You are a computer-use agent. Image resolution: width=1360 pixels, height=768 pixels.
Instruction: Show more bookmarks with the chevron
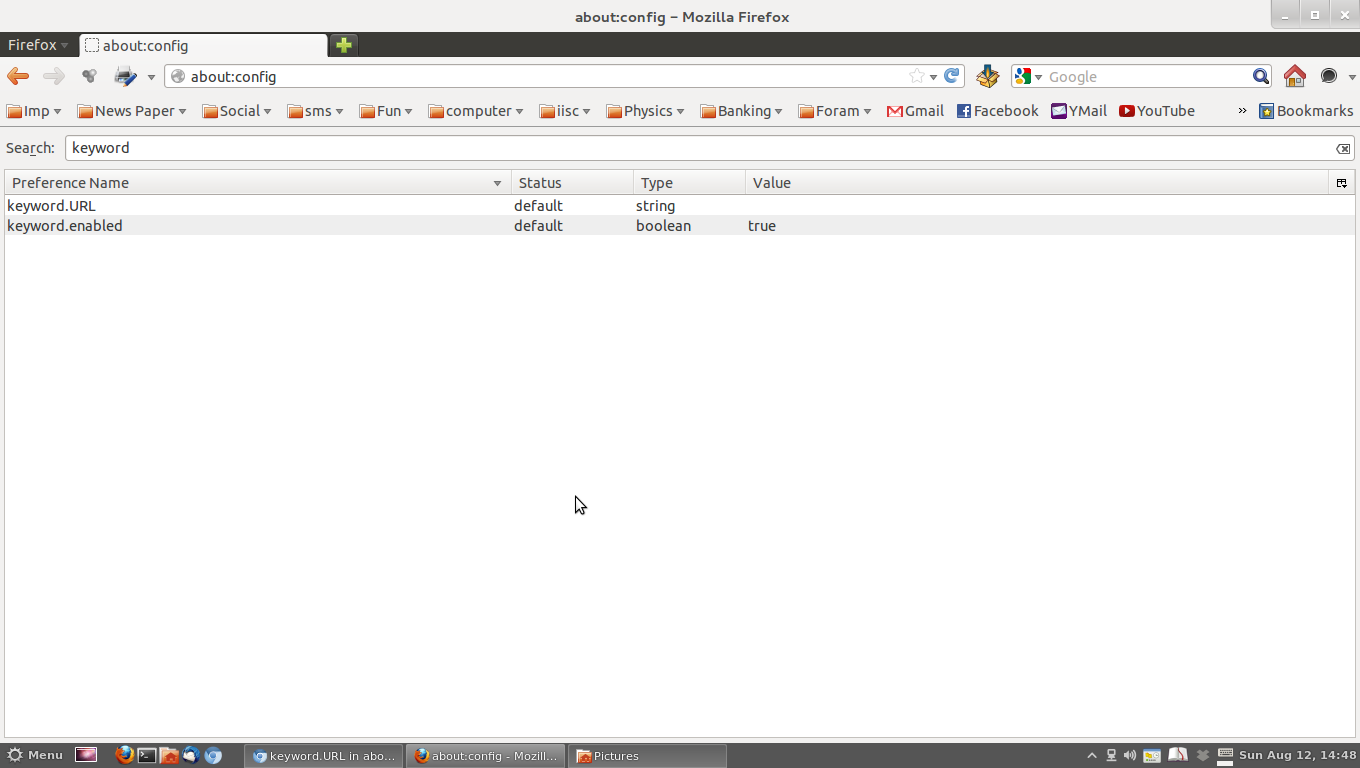coord(1242,111)
